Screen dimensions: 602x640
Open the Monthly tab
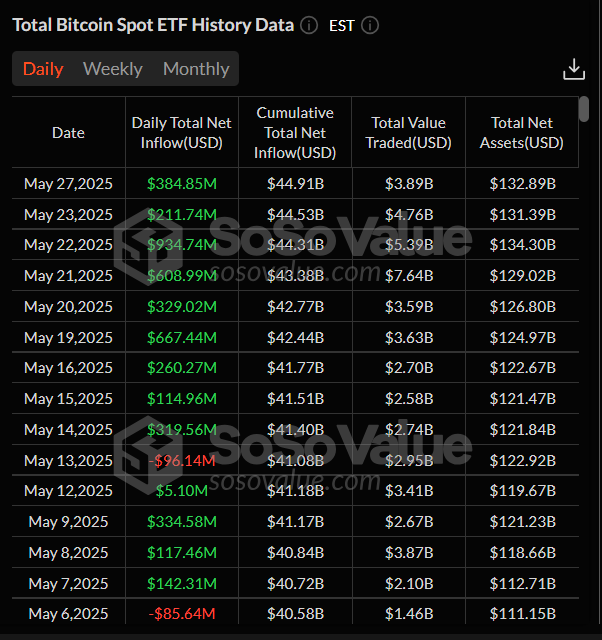196,69
